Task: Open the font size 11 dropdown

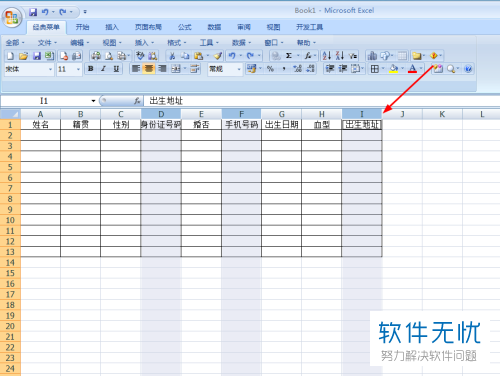Action: point(78,69)
